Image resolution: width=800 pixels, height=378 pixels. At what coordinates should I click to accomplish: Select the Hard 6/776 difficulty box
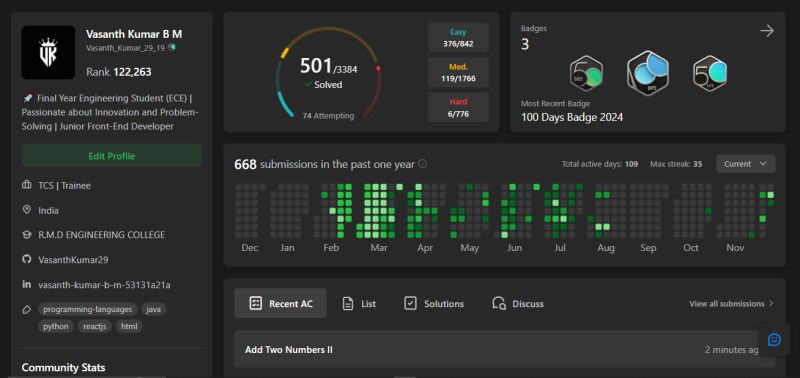458,107
